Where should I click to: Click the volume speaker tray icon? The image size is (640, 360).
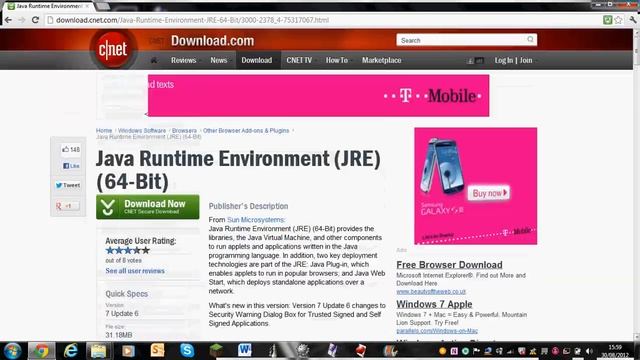click(x=589, y=351)
